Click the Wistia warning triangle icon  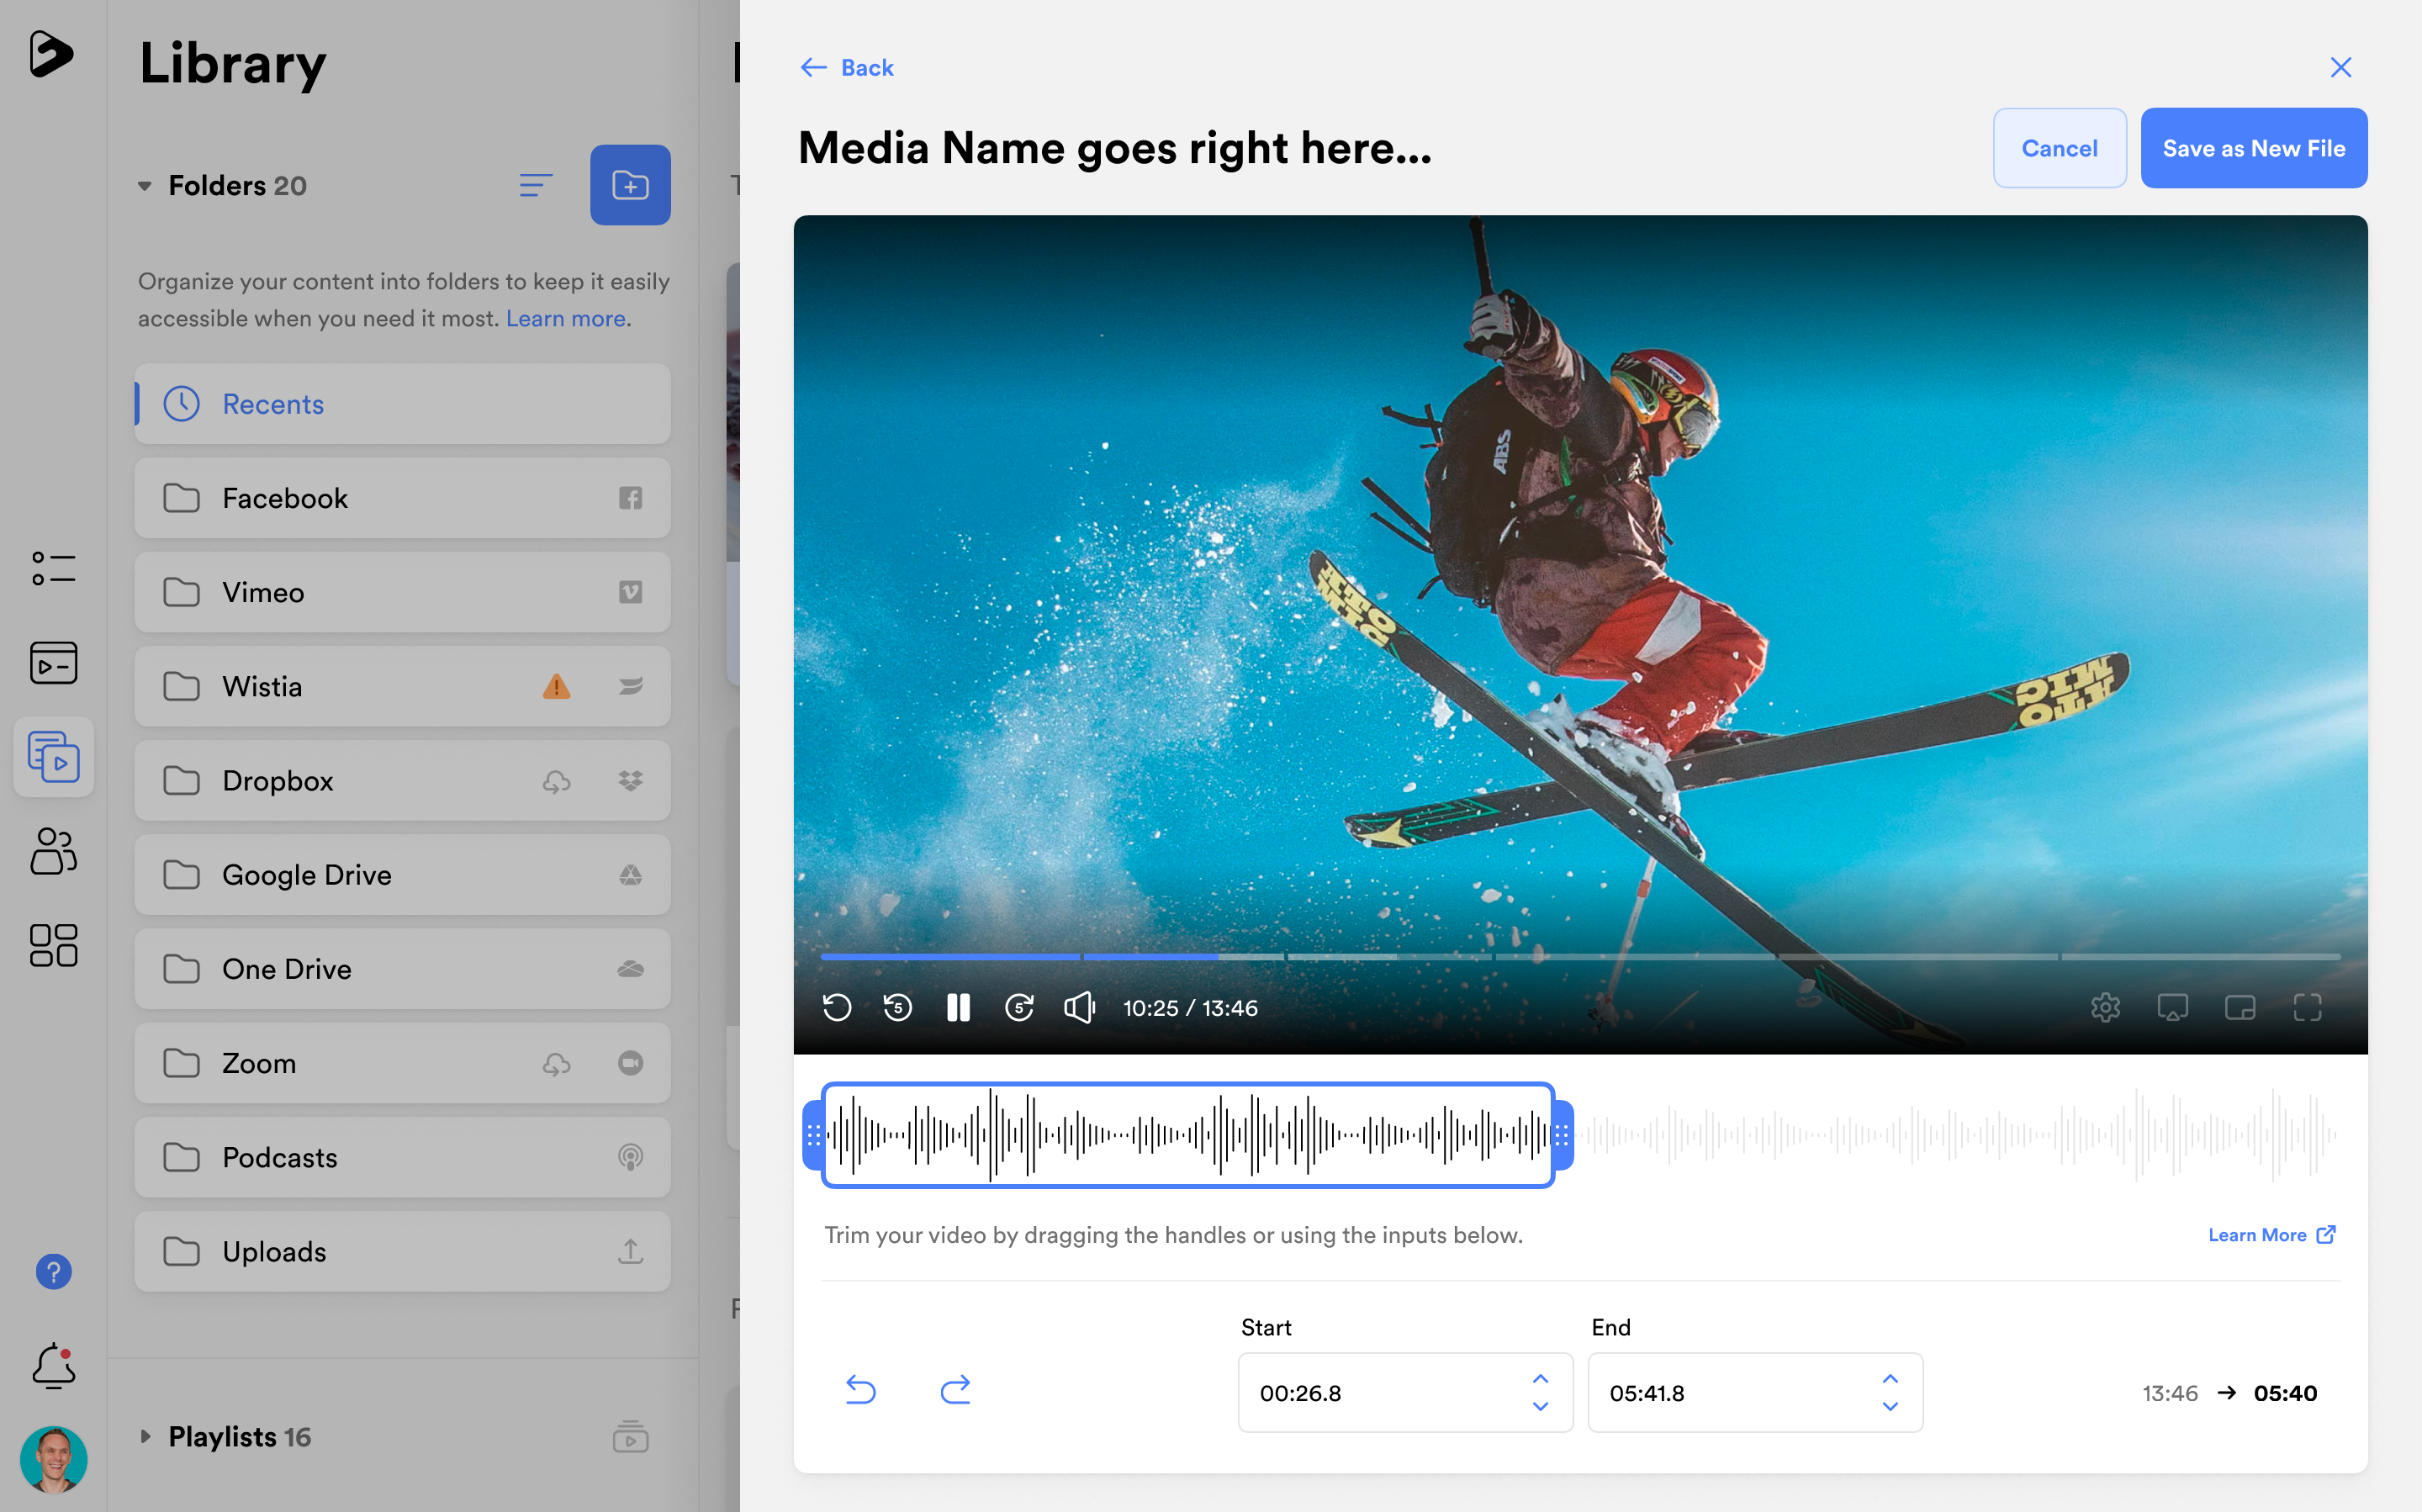556,686
